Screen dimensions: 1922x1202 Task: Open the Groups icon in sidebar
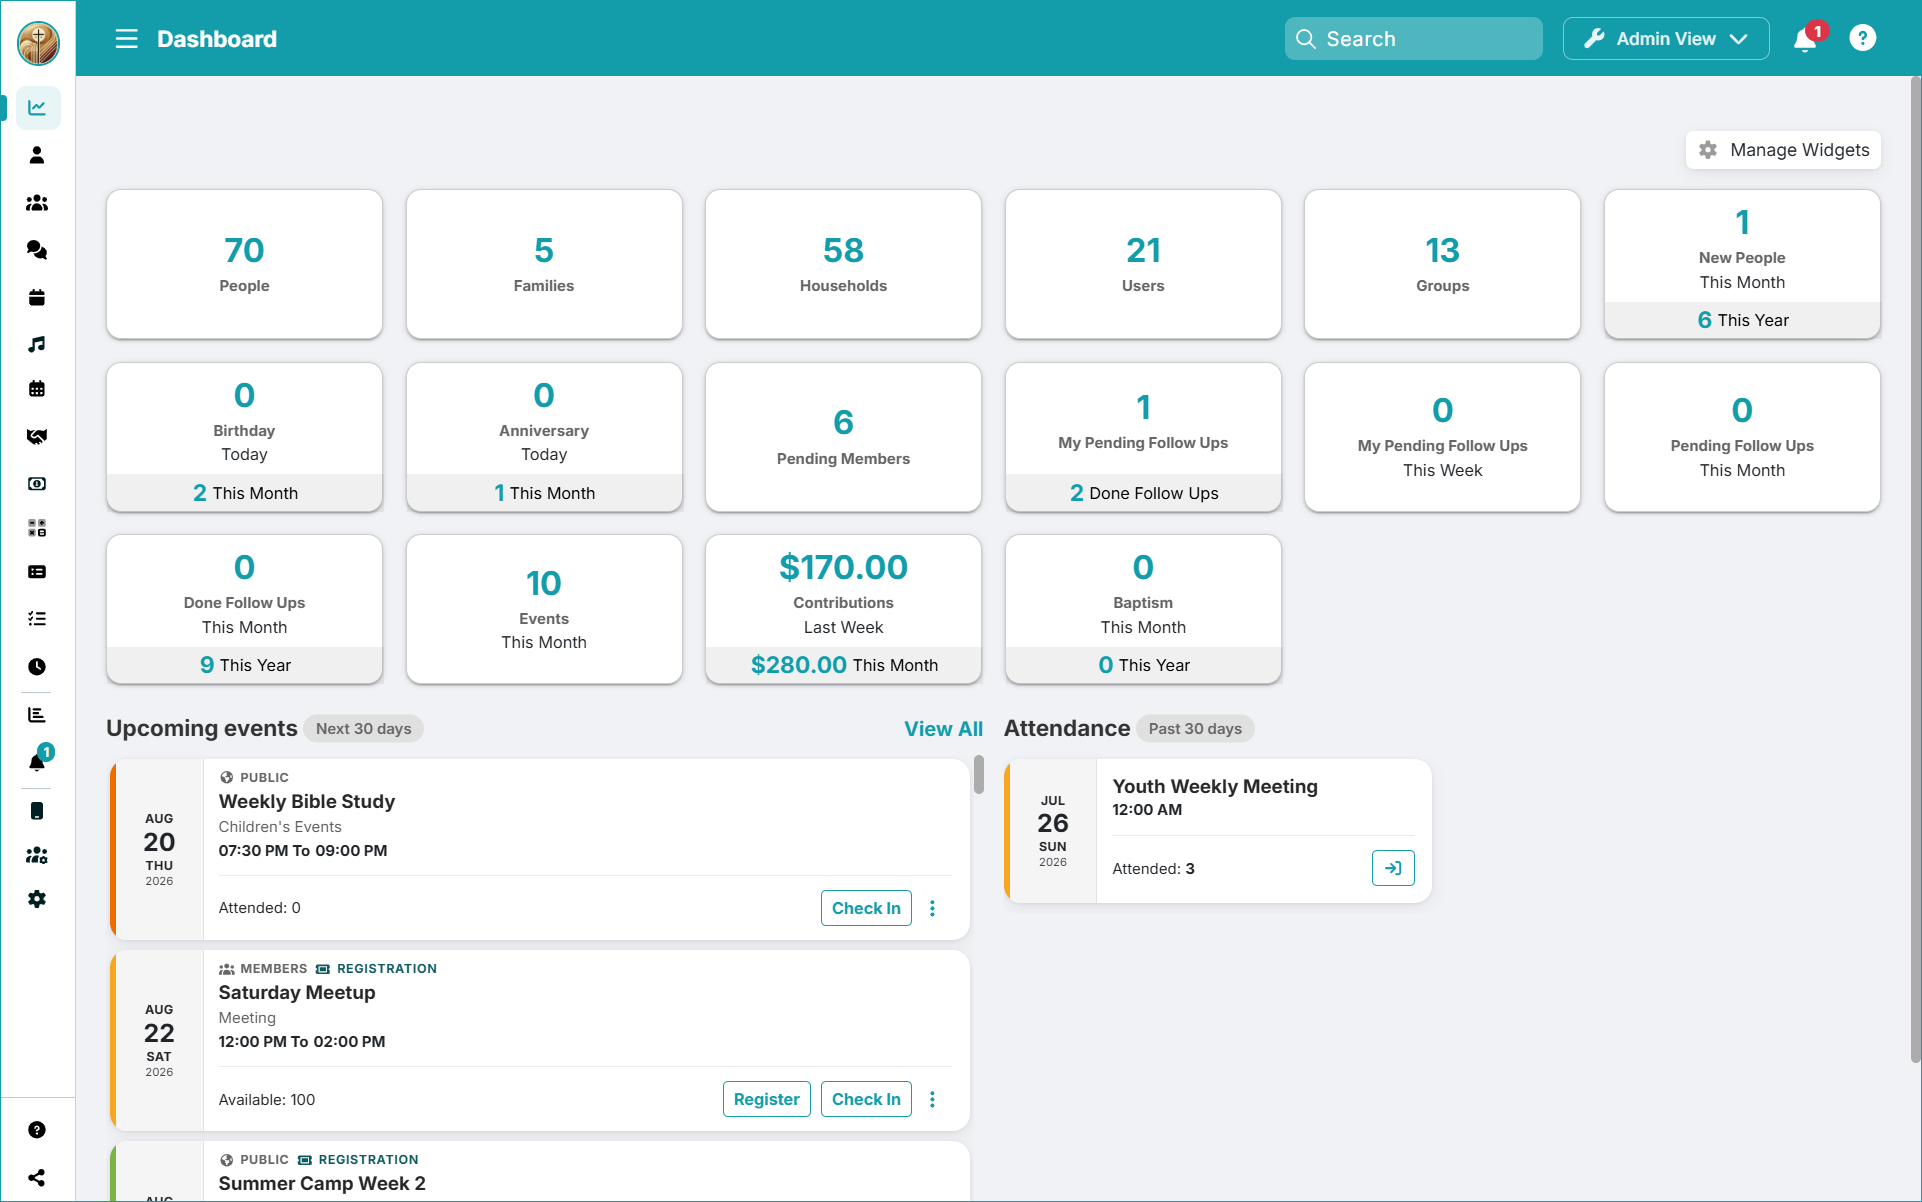click(37, 203)
